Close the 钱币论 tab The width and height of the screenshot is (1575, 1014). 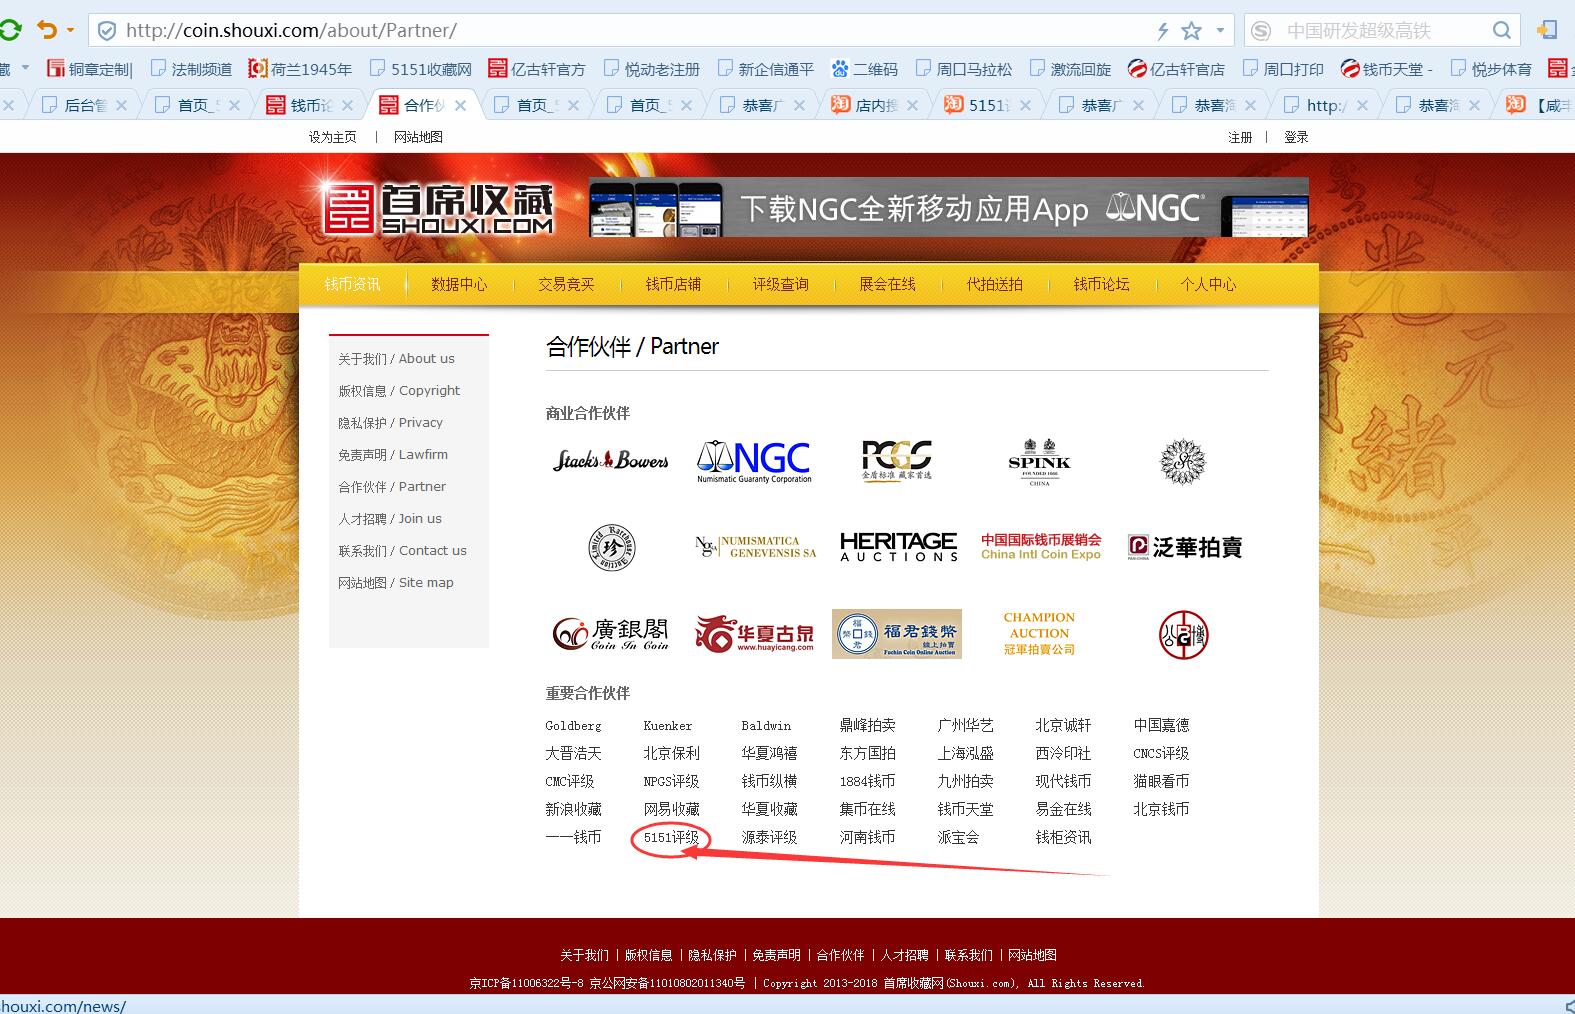tap(347, 105)
